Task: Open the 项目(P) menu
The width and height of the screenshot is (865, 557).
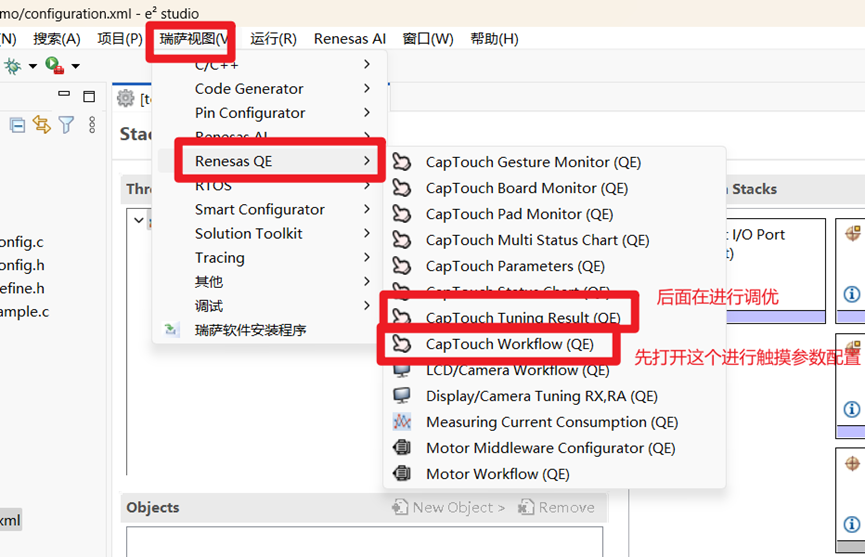Action: click(120, 39)
